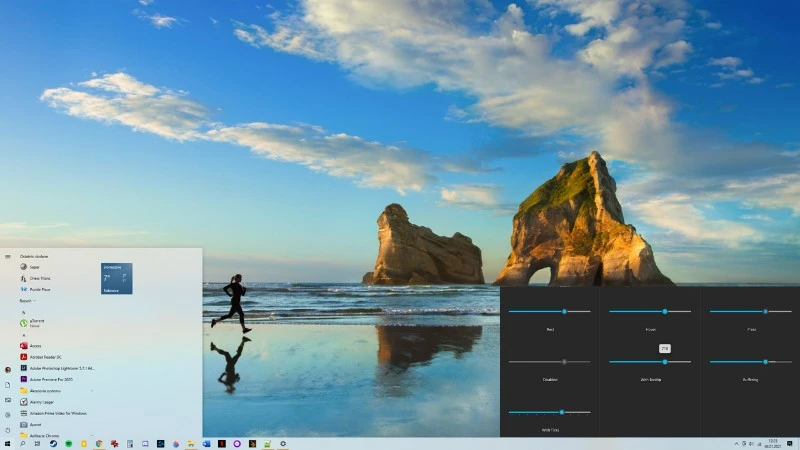Image resolution: width=800 pixels, height=450 pixels.
Task: Click the With tooltip slider thumb
Action: [x=665, y=362]
